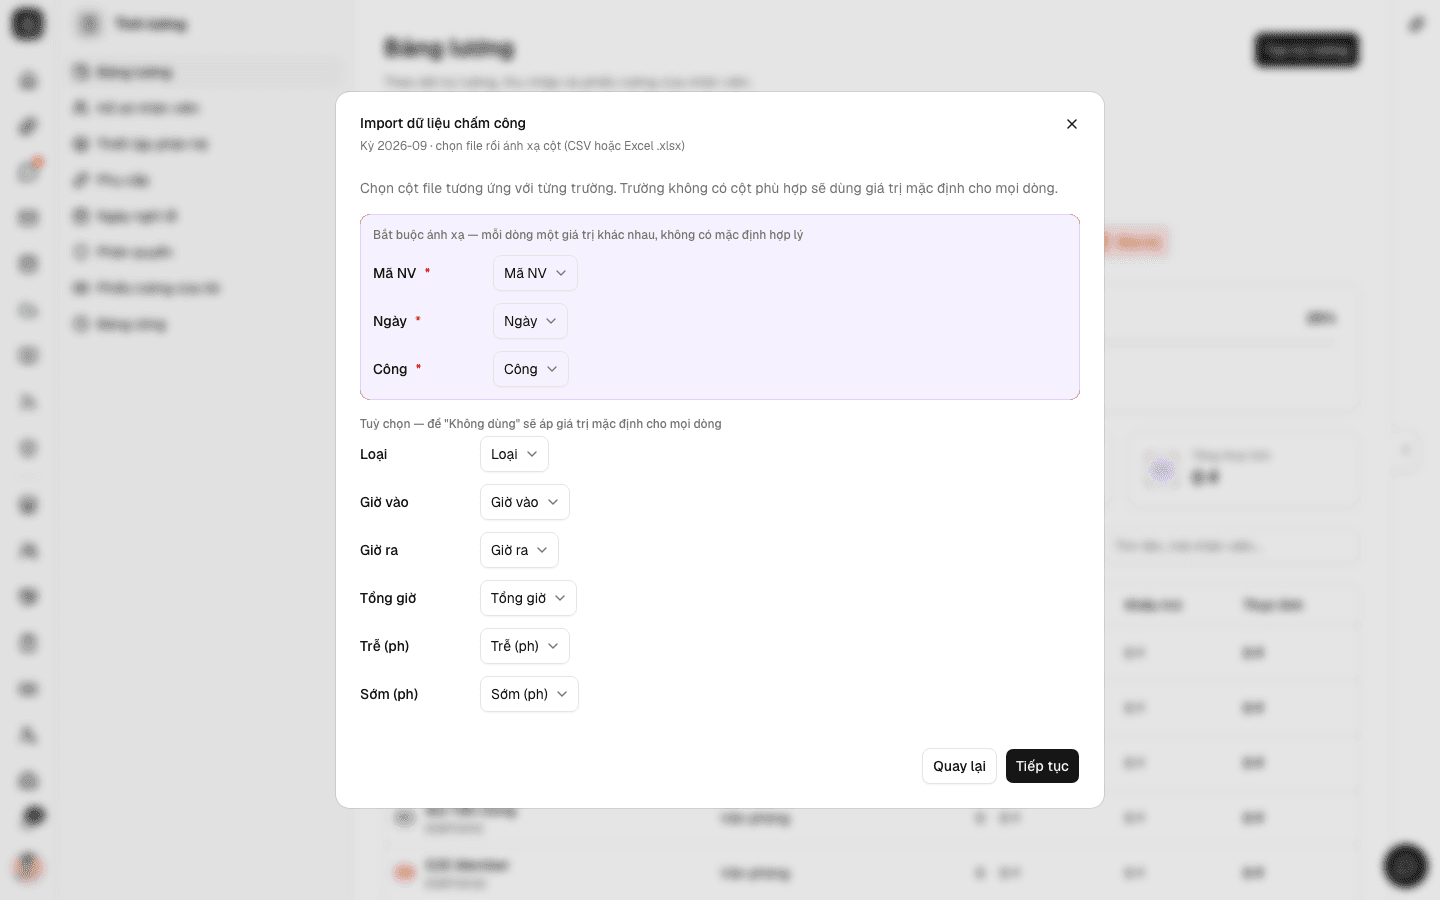Expand the Sớm (ph) dropdown
This screenshot has height=900, width=1440.
(x=529, y=694)
